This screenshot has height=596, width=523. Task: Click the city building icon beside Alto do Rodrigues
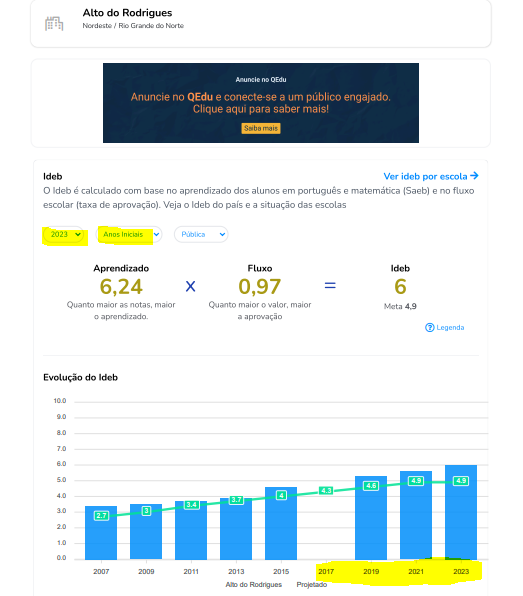click(x=54, y=24)
